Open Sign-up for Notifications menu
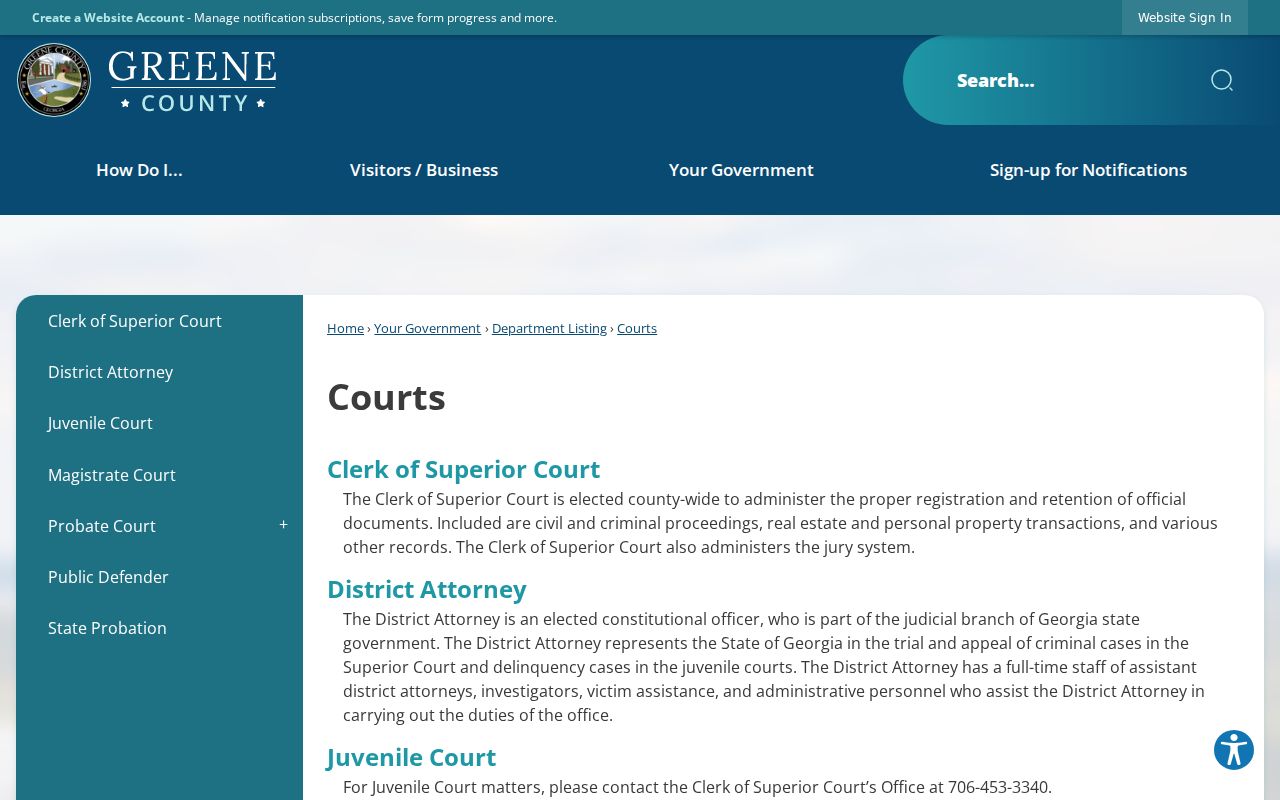1280x800 pixels. (1088, 170)
